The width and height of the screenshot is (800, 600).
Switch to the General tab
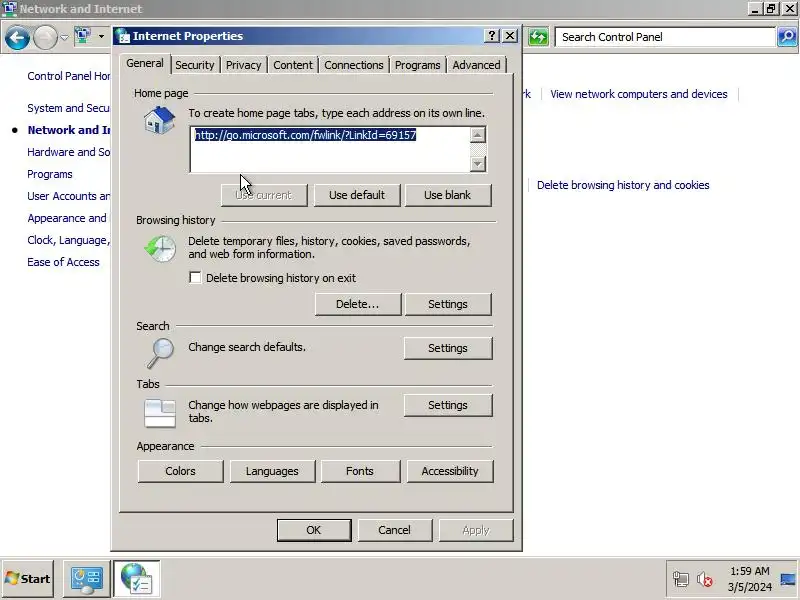[x=145, y=63]
